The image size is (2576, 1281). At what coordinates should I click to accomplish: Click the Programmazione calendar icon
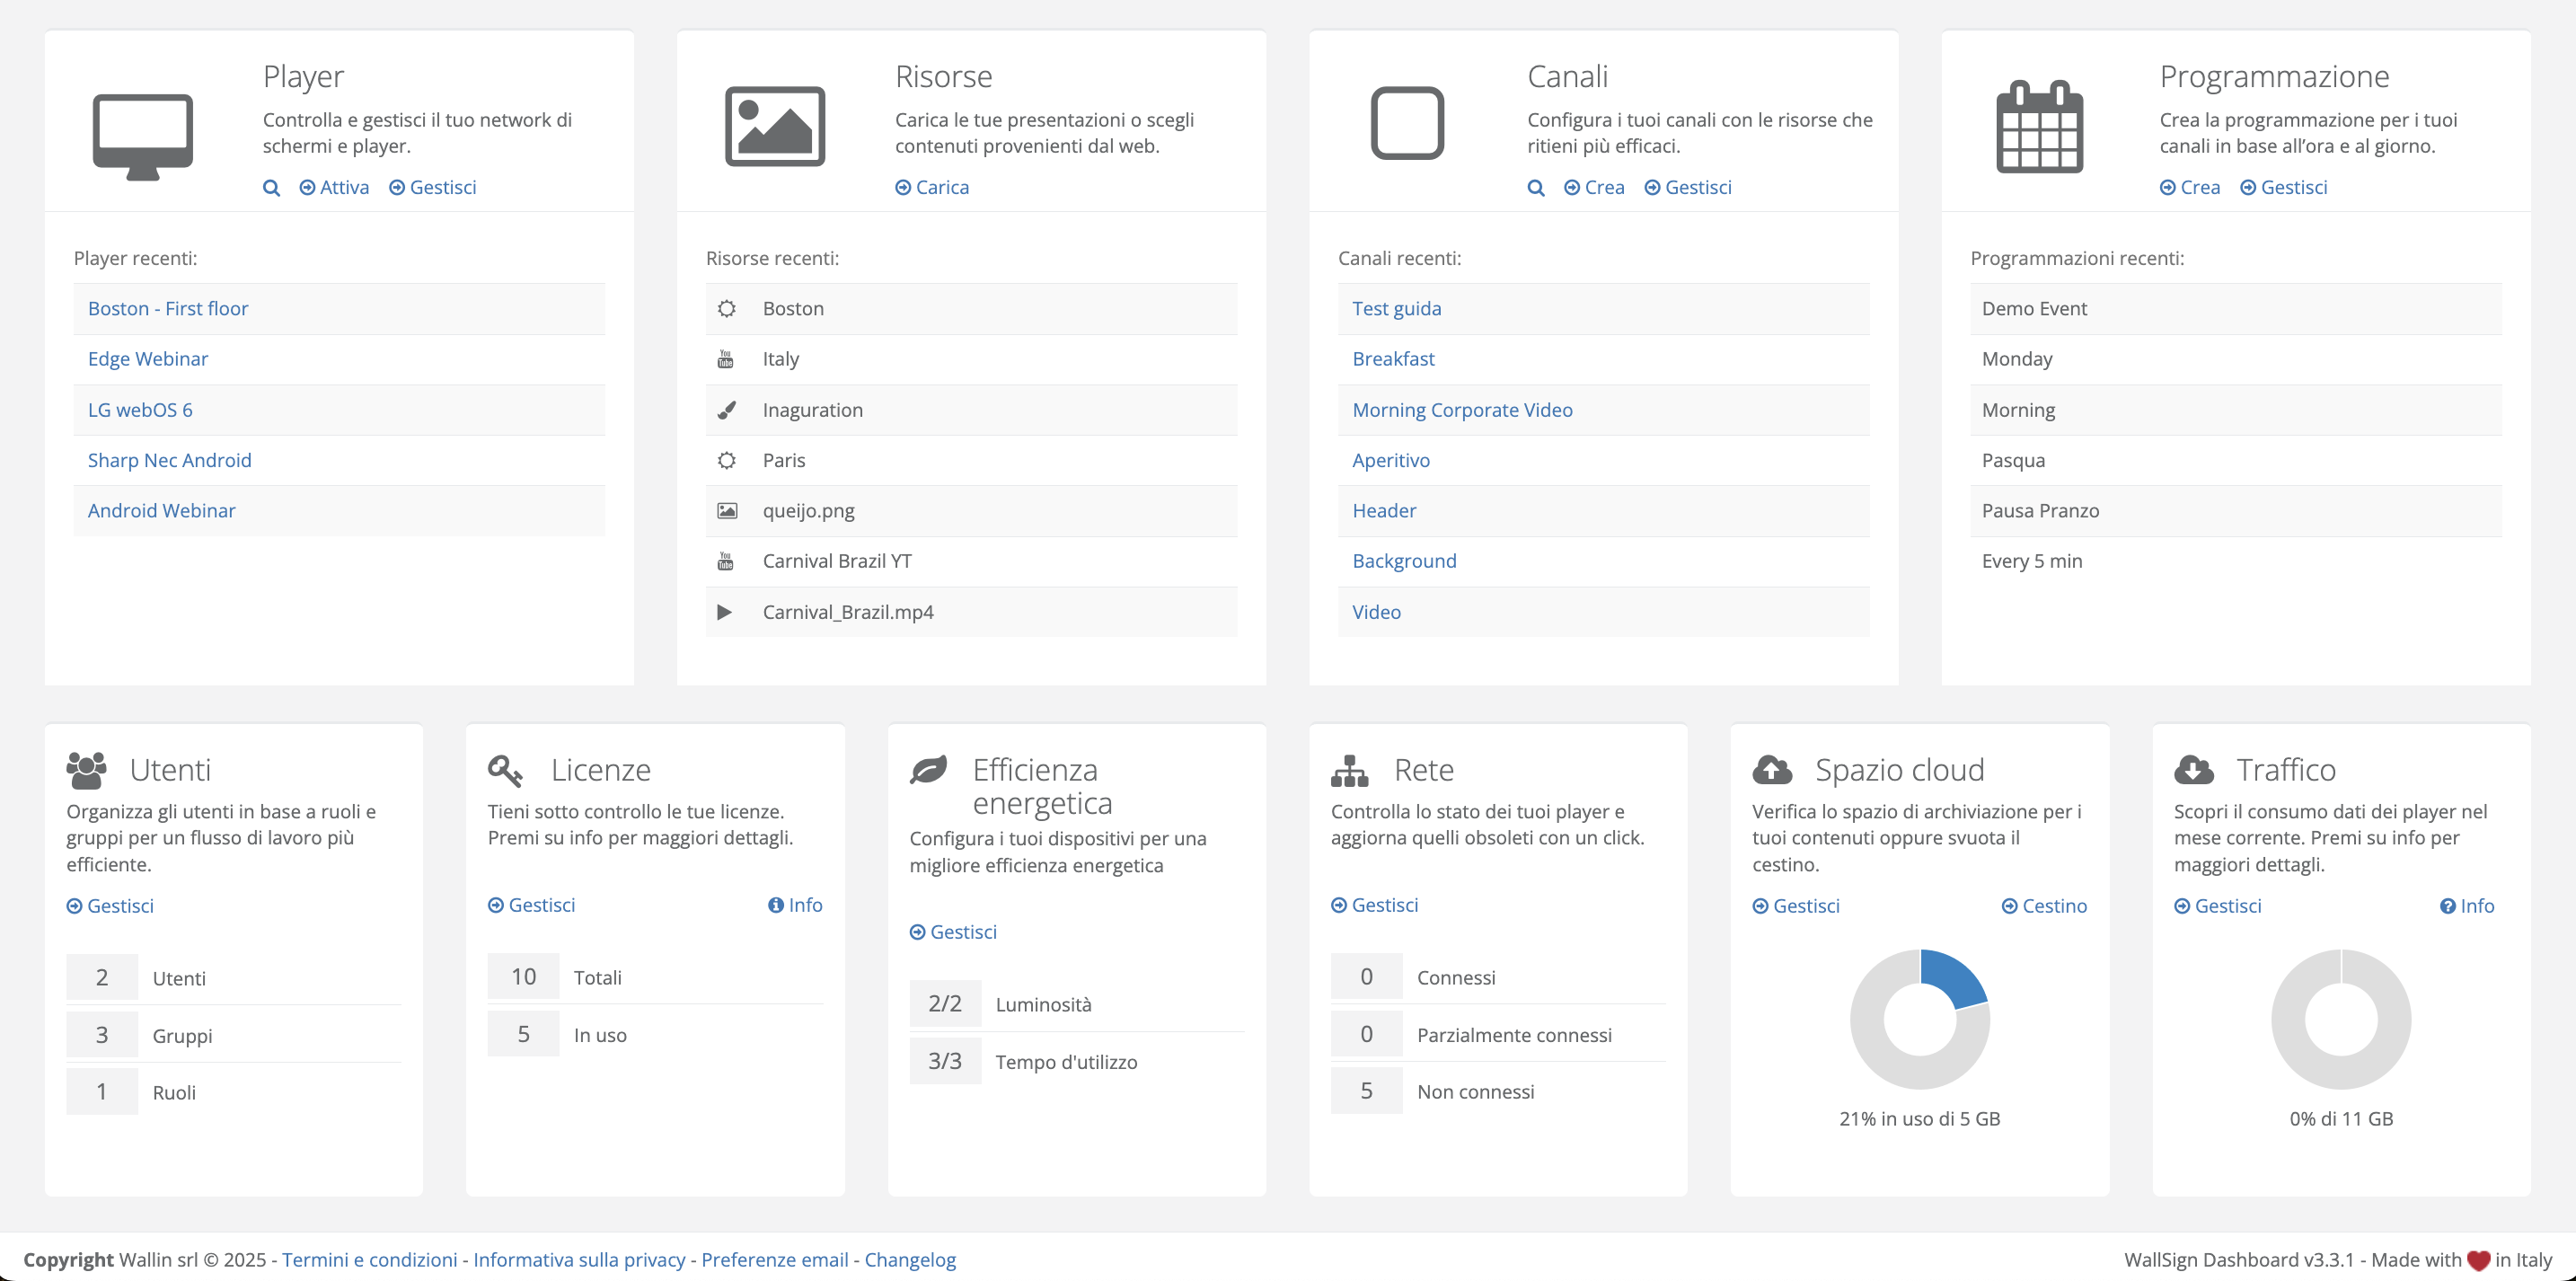click(x=2039, y=127)
